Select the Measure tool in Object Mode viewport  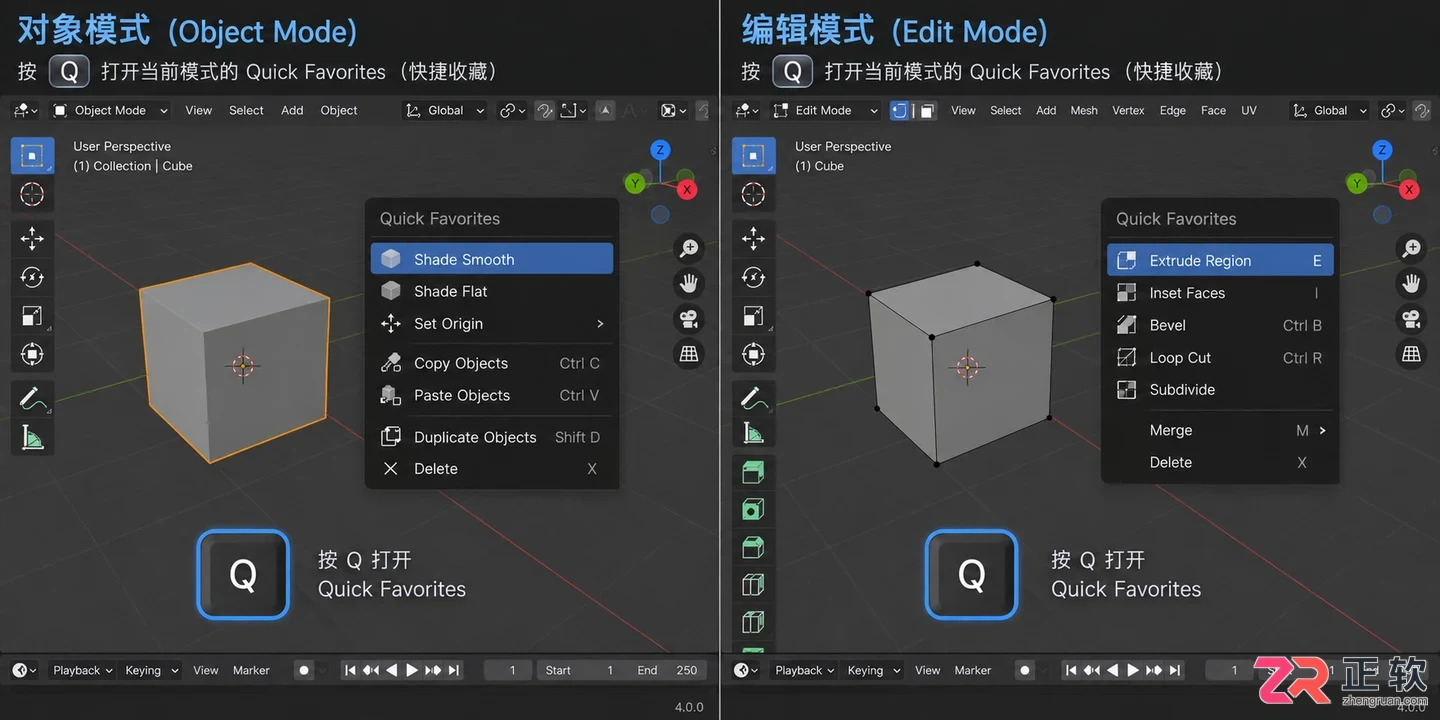point(32,437)
